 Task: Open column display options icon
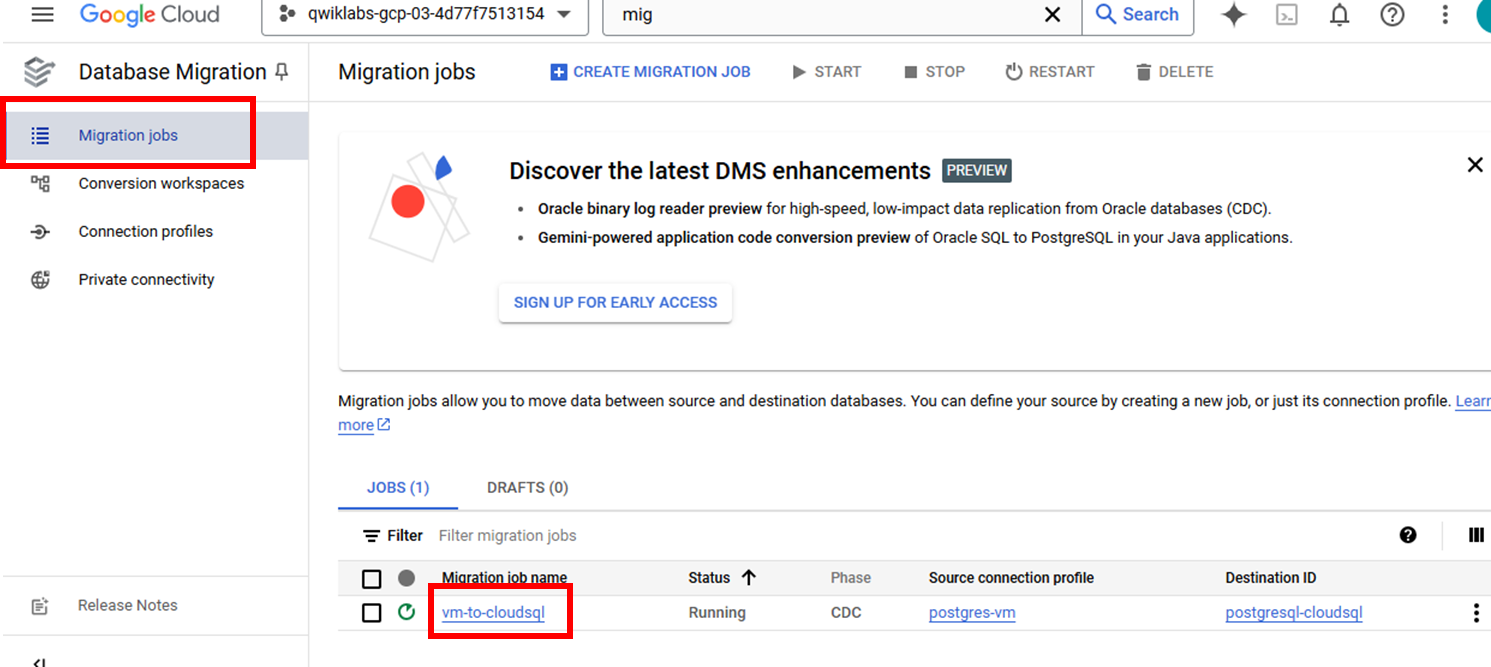[x=1476, y=535]
